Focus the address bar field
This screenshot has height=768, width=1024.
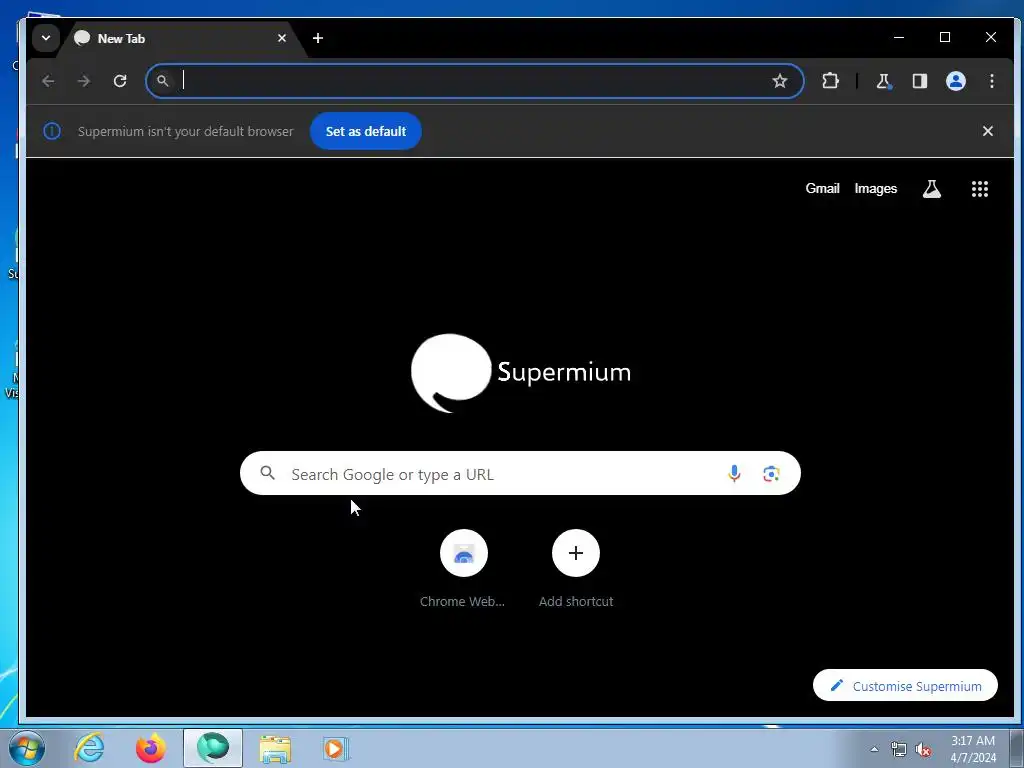point(474,81)
